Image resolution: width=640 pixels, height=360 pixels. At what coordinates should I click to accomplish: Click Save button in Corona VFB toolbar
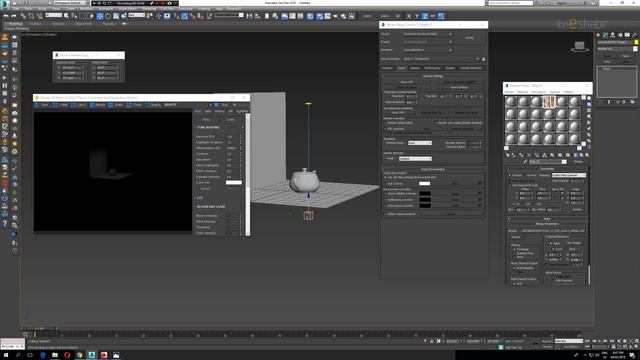tap(42, 105)
